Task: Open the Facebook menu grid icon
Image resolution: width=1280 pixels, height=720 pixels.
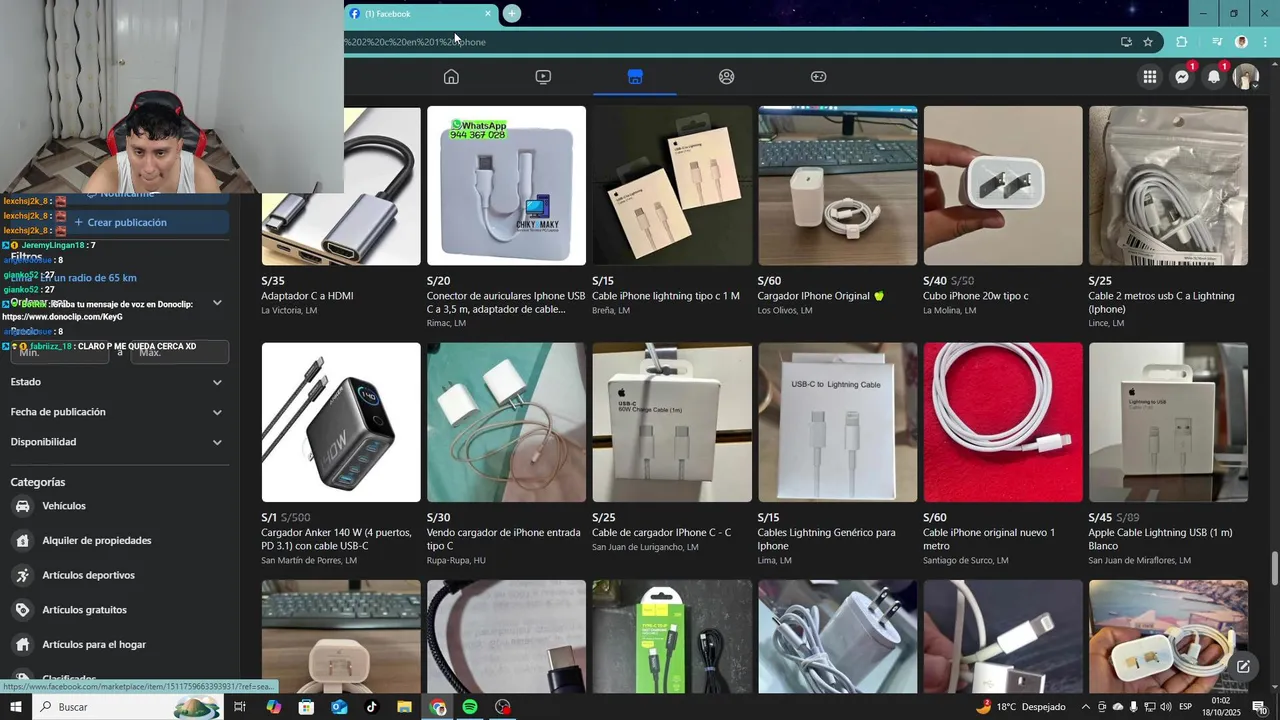Action: click(x=1150, y=77)
